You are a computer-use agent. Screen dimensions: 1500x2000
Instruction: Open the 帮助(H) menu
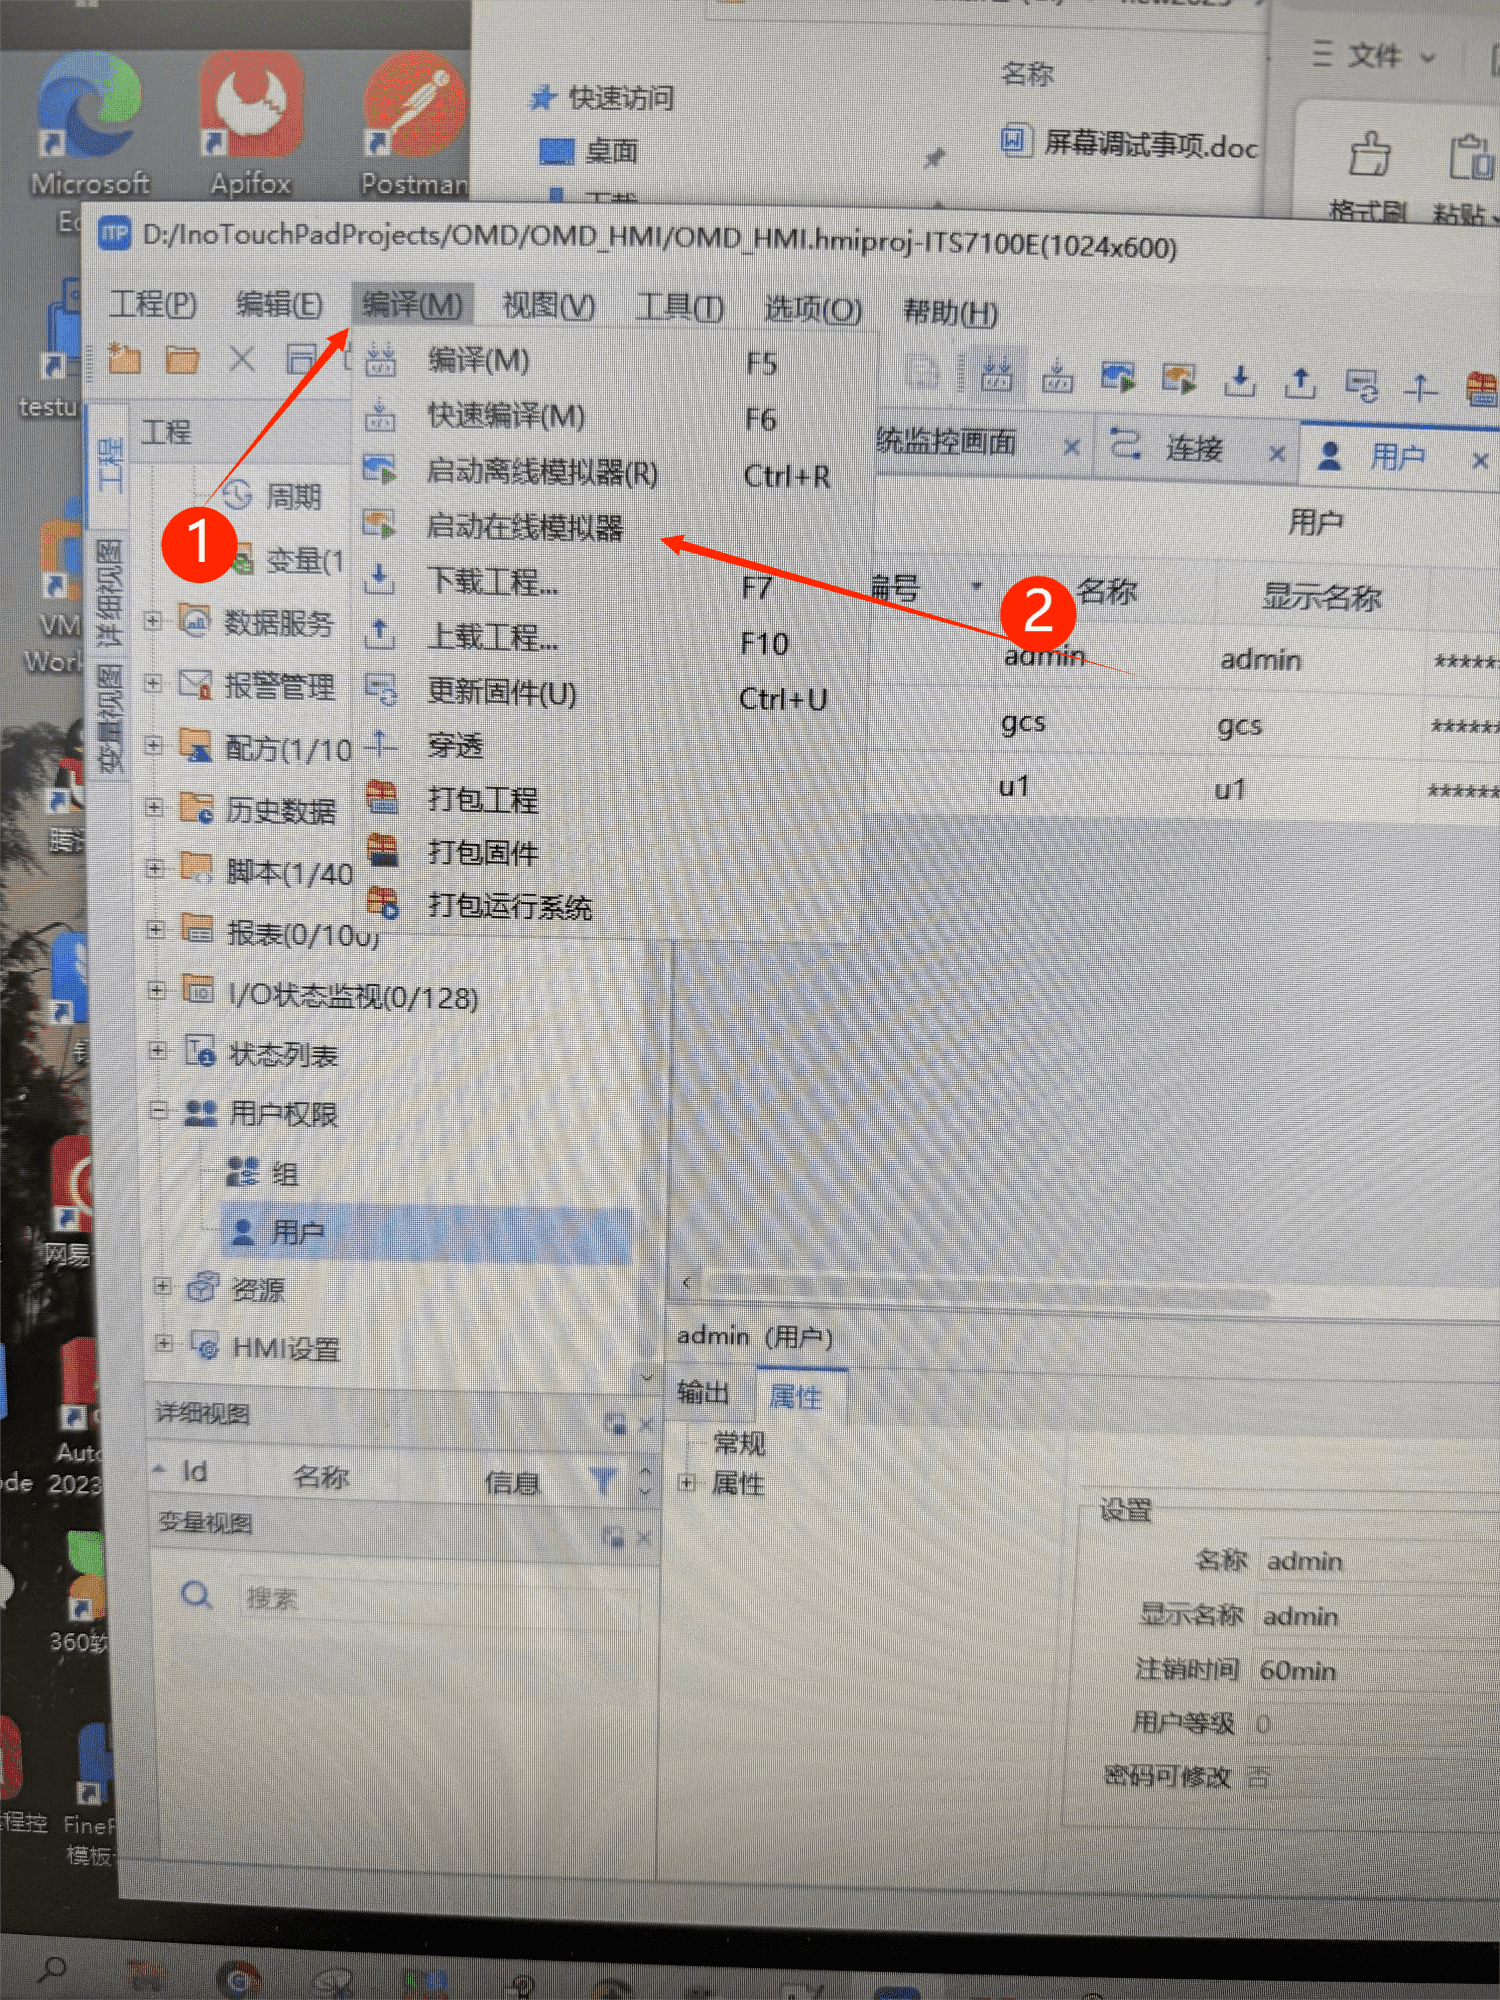pyautogui.click(x=950, y=312)
